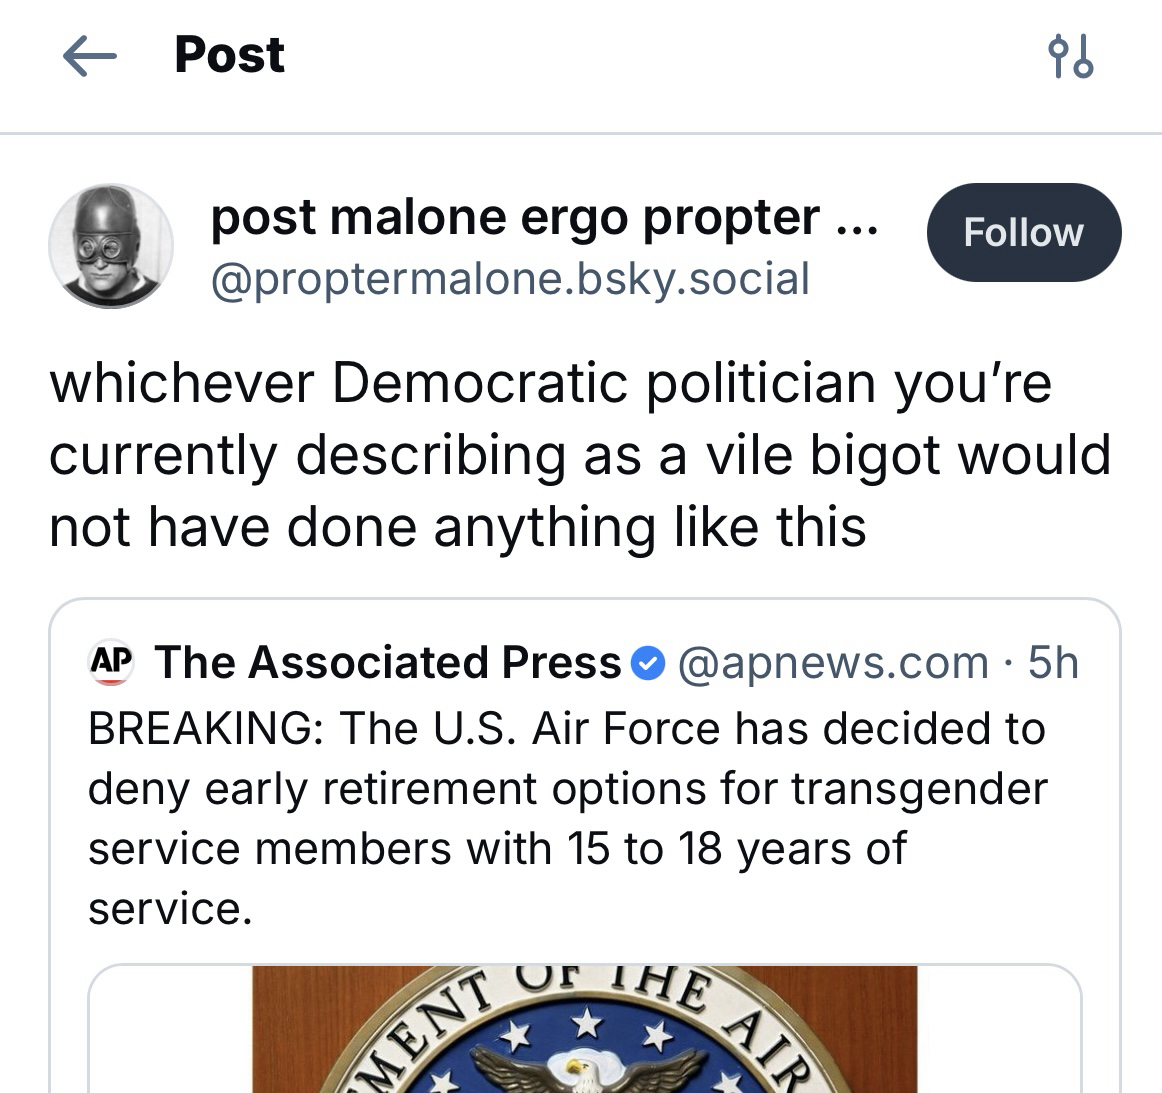
Task: Click the "Post" header title
Action: click(229, 55)
